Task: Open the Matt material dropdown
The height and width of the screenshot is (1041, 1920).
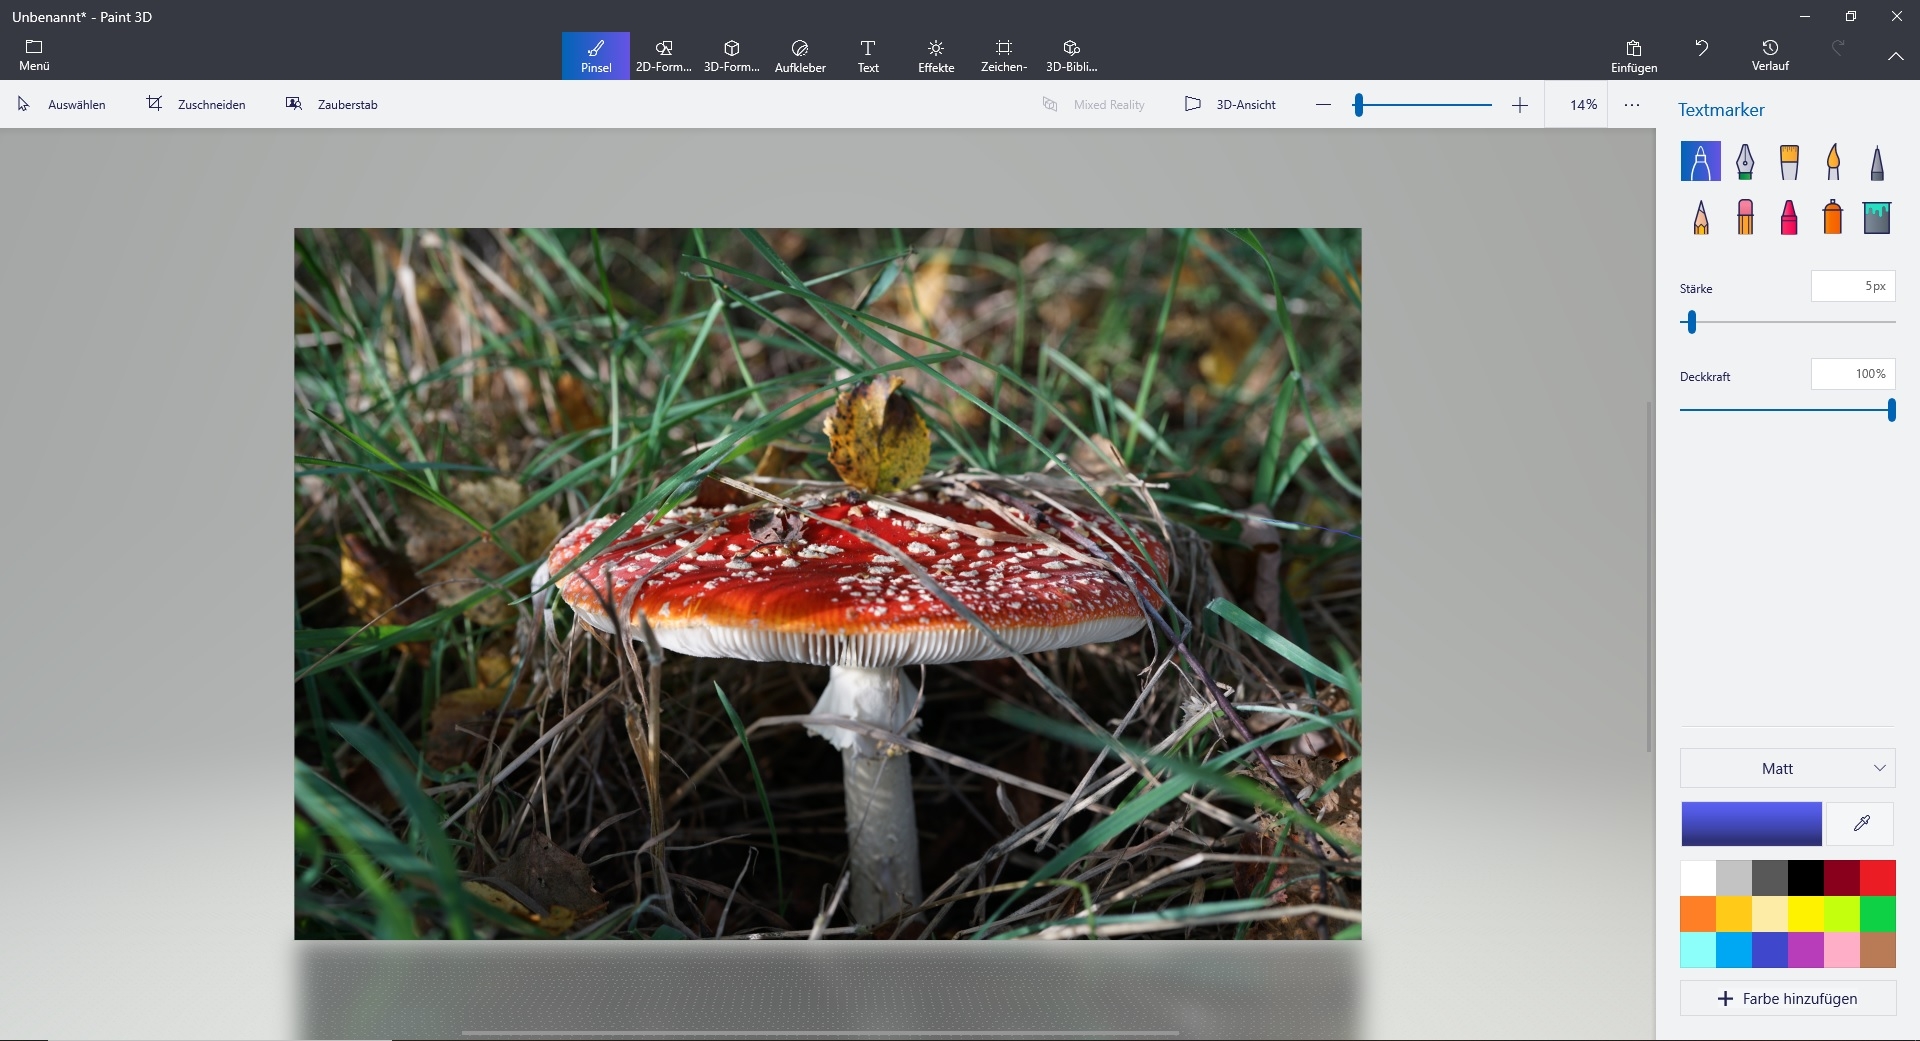Action: pyautogui.click(x=1788, y=768)
